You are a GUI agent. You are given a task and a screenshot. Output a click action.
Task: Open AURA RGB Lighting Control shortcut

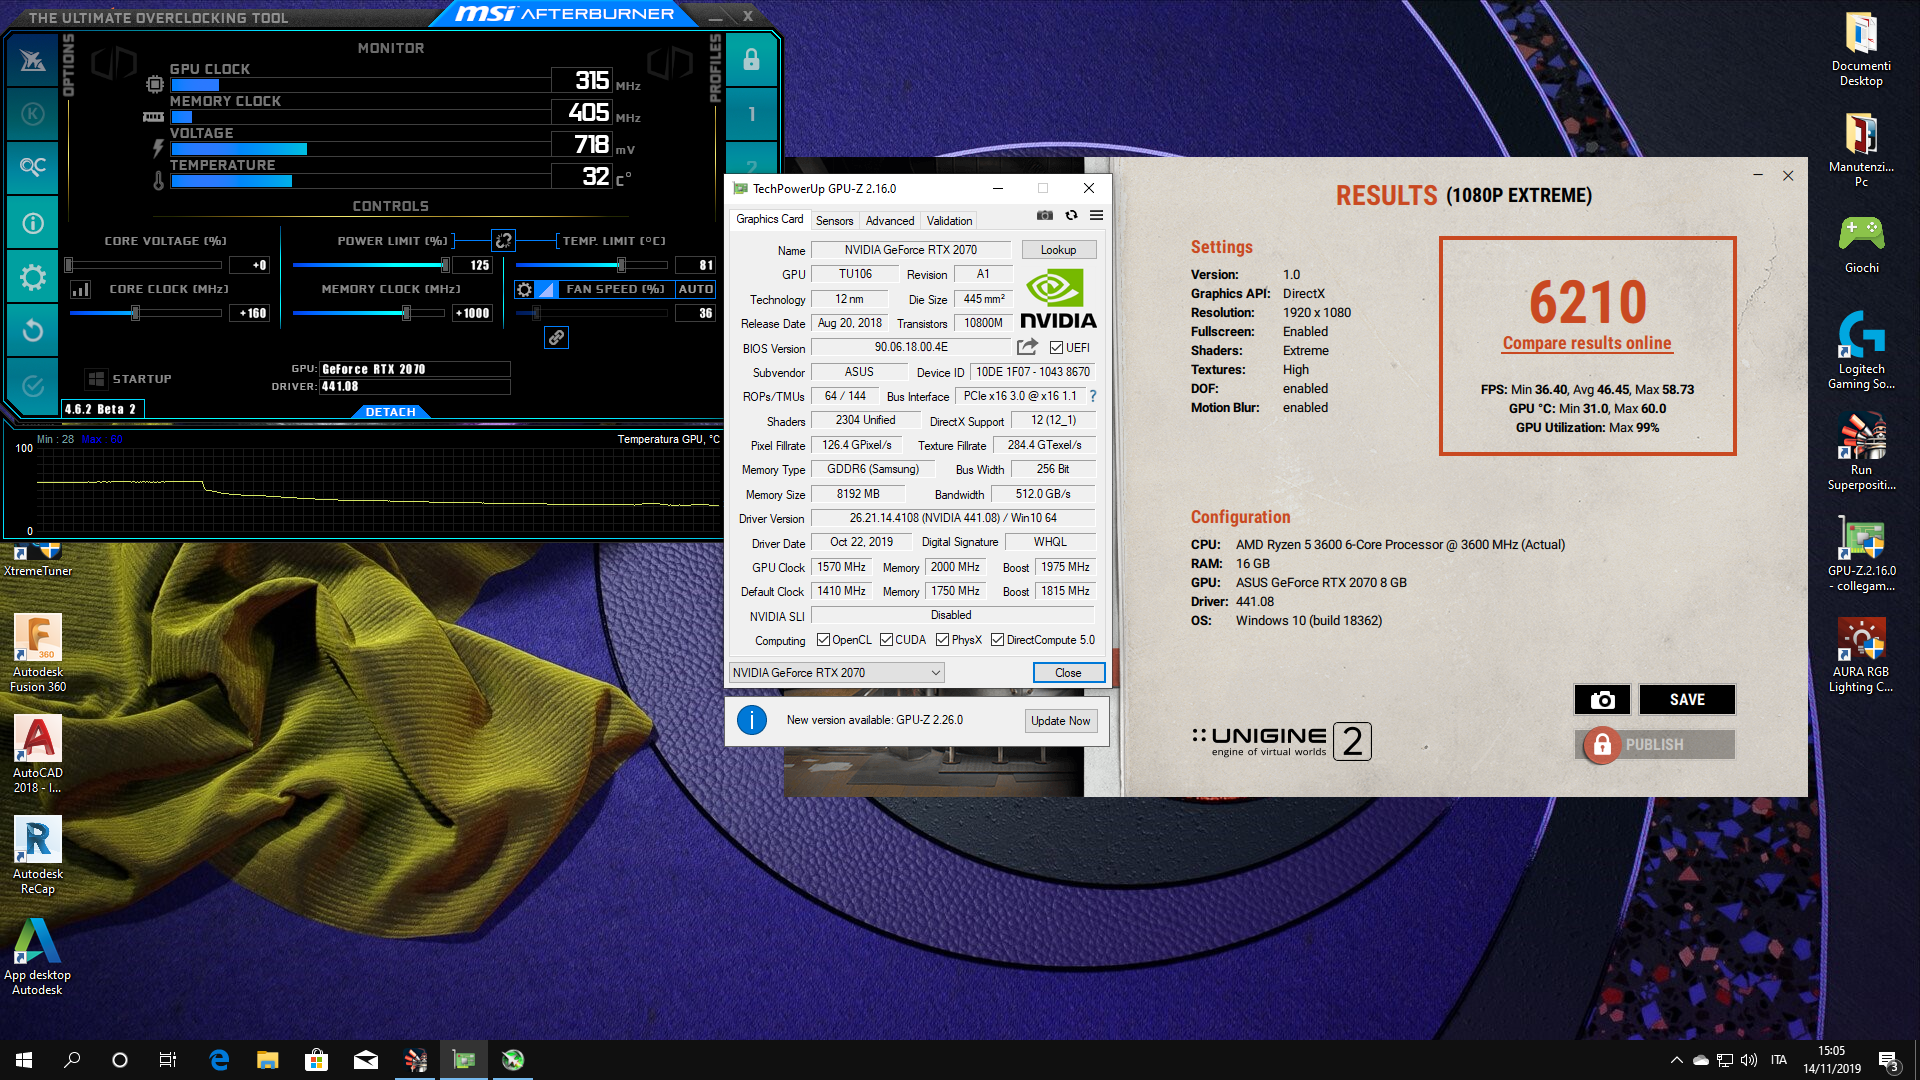coord(1861,654)
